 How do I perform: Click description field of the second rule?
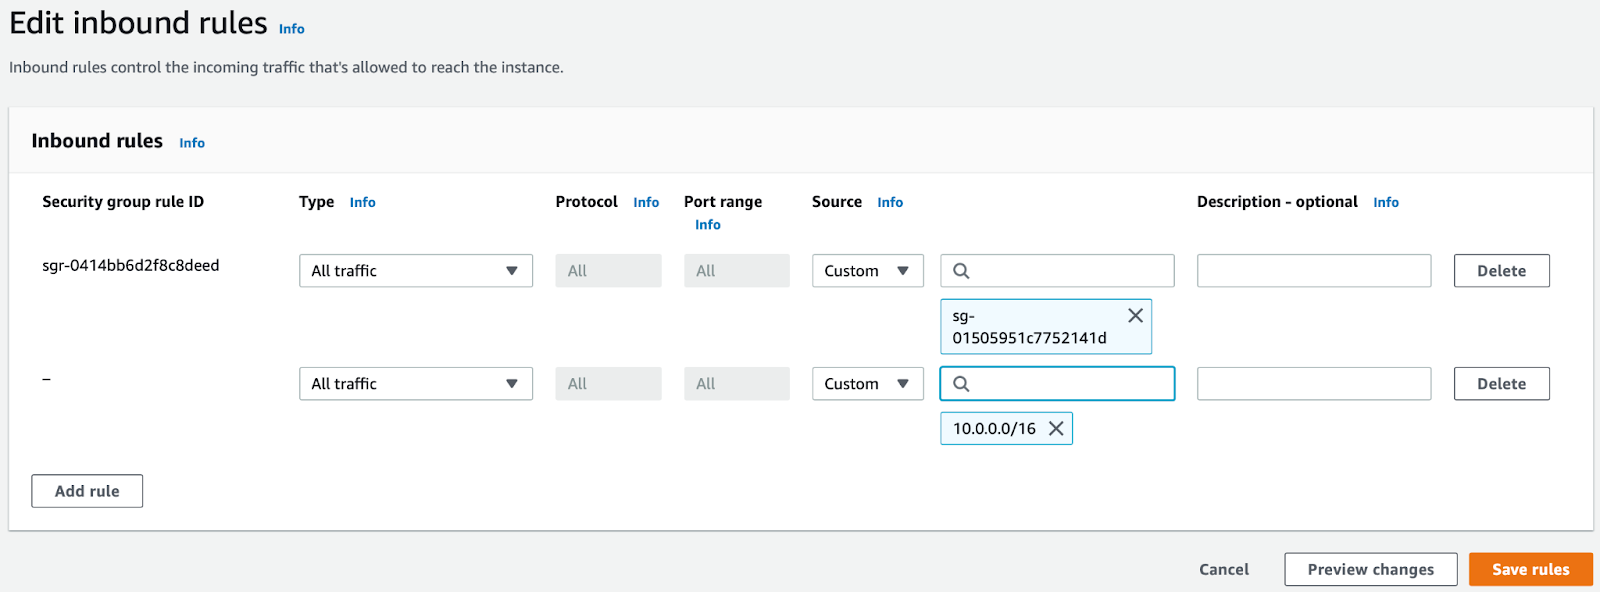coord(1313,384)
